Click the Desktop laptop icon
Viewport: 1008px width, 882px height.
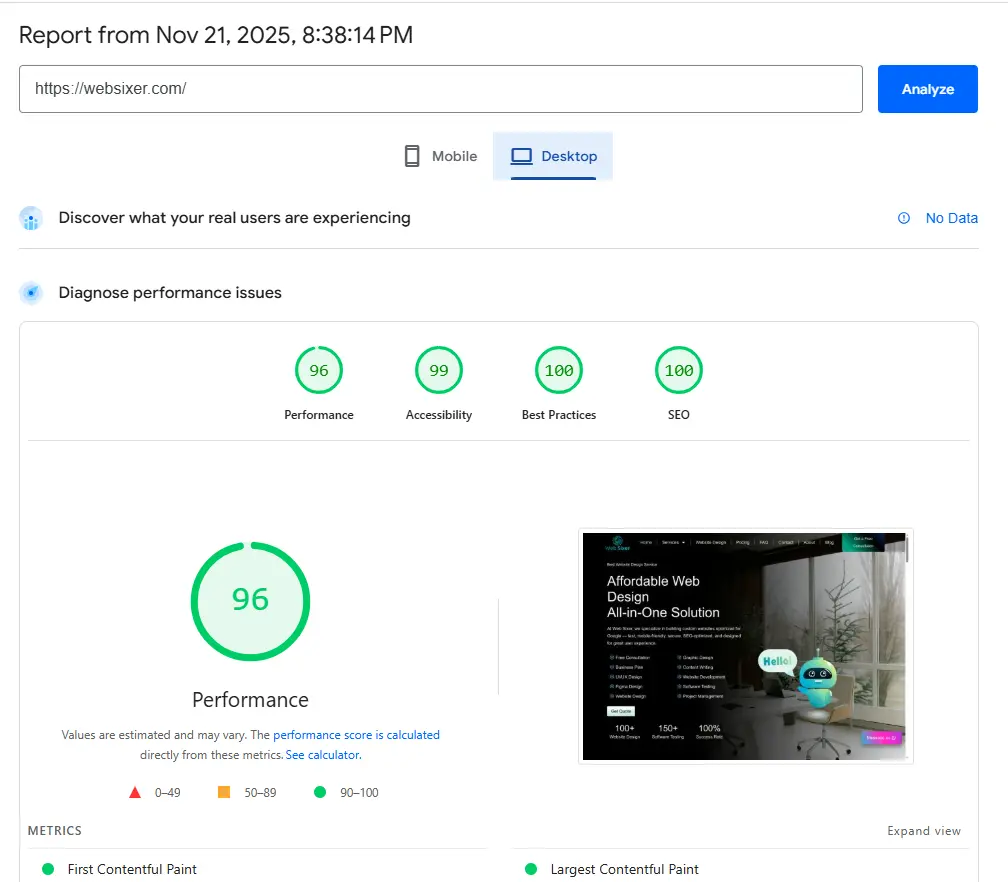pyautogui.click(x=521, y=156)
